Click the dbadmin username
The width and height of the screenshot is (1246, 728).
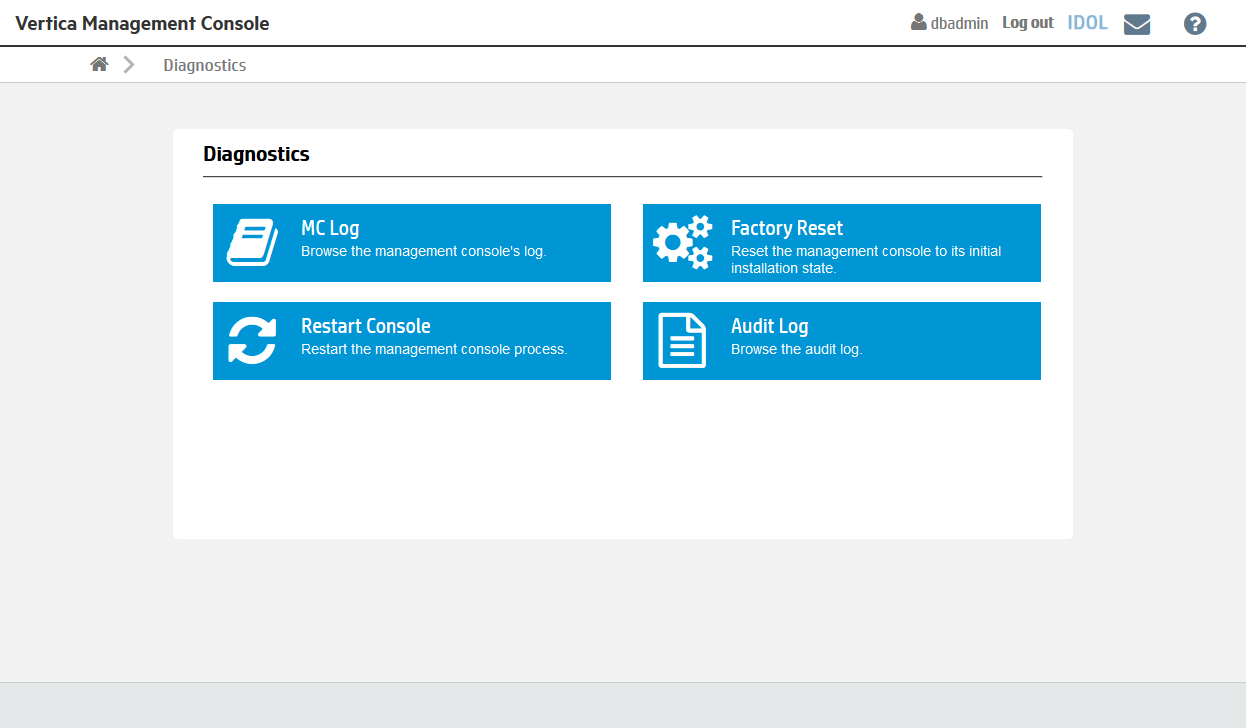[x=959, y=23]
